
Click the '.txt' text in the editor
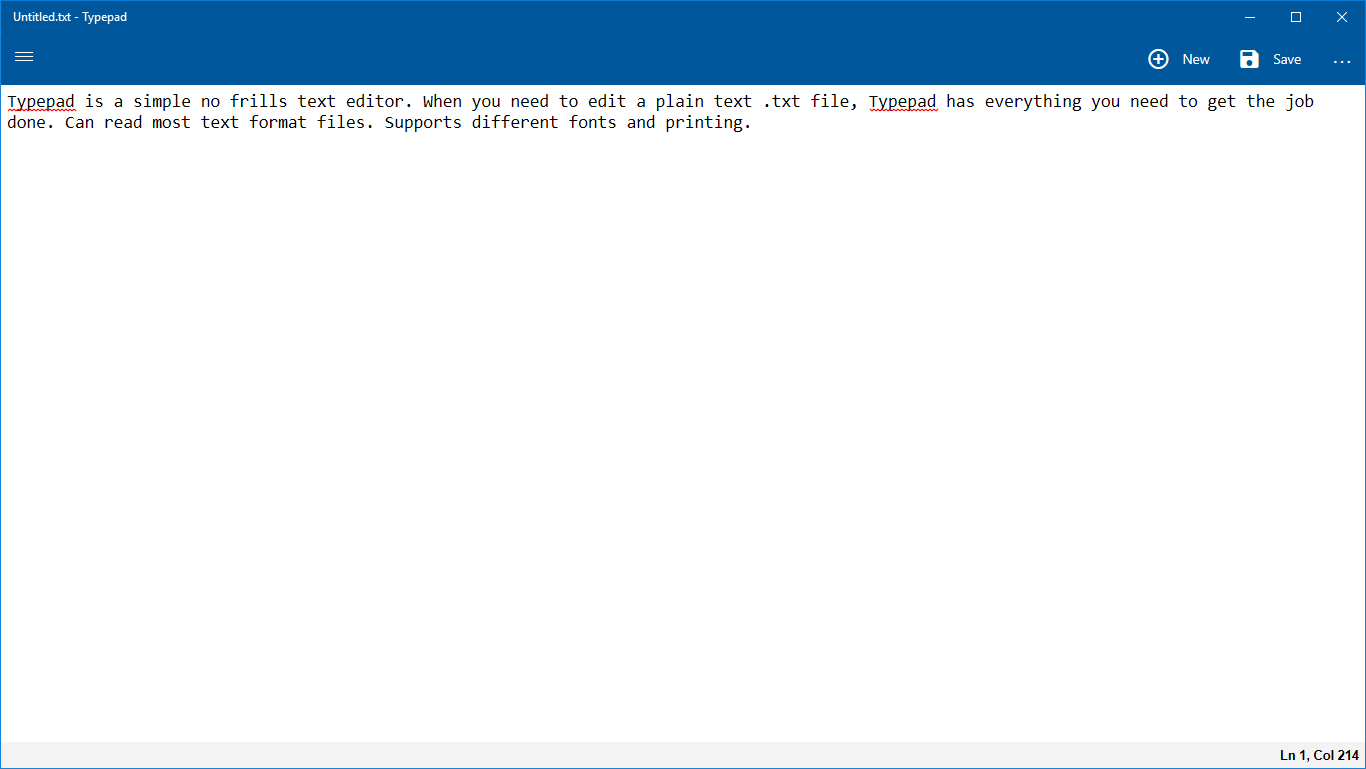click(x=781, y=102)
